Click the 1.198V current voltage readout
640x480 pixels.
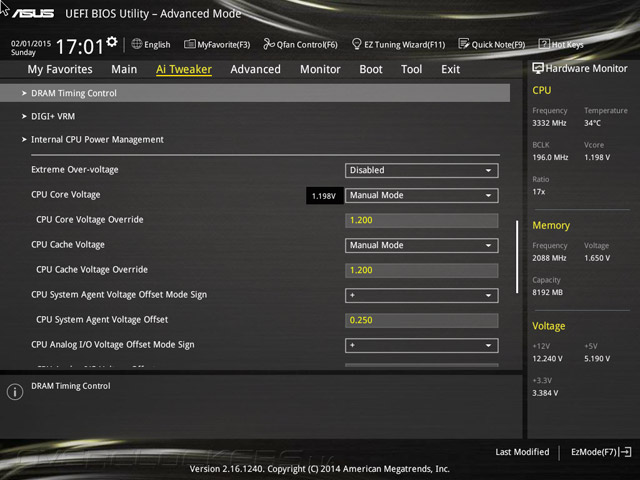(x=324, y=196)
